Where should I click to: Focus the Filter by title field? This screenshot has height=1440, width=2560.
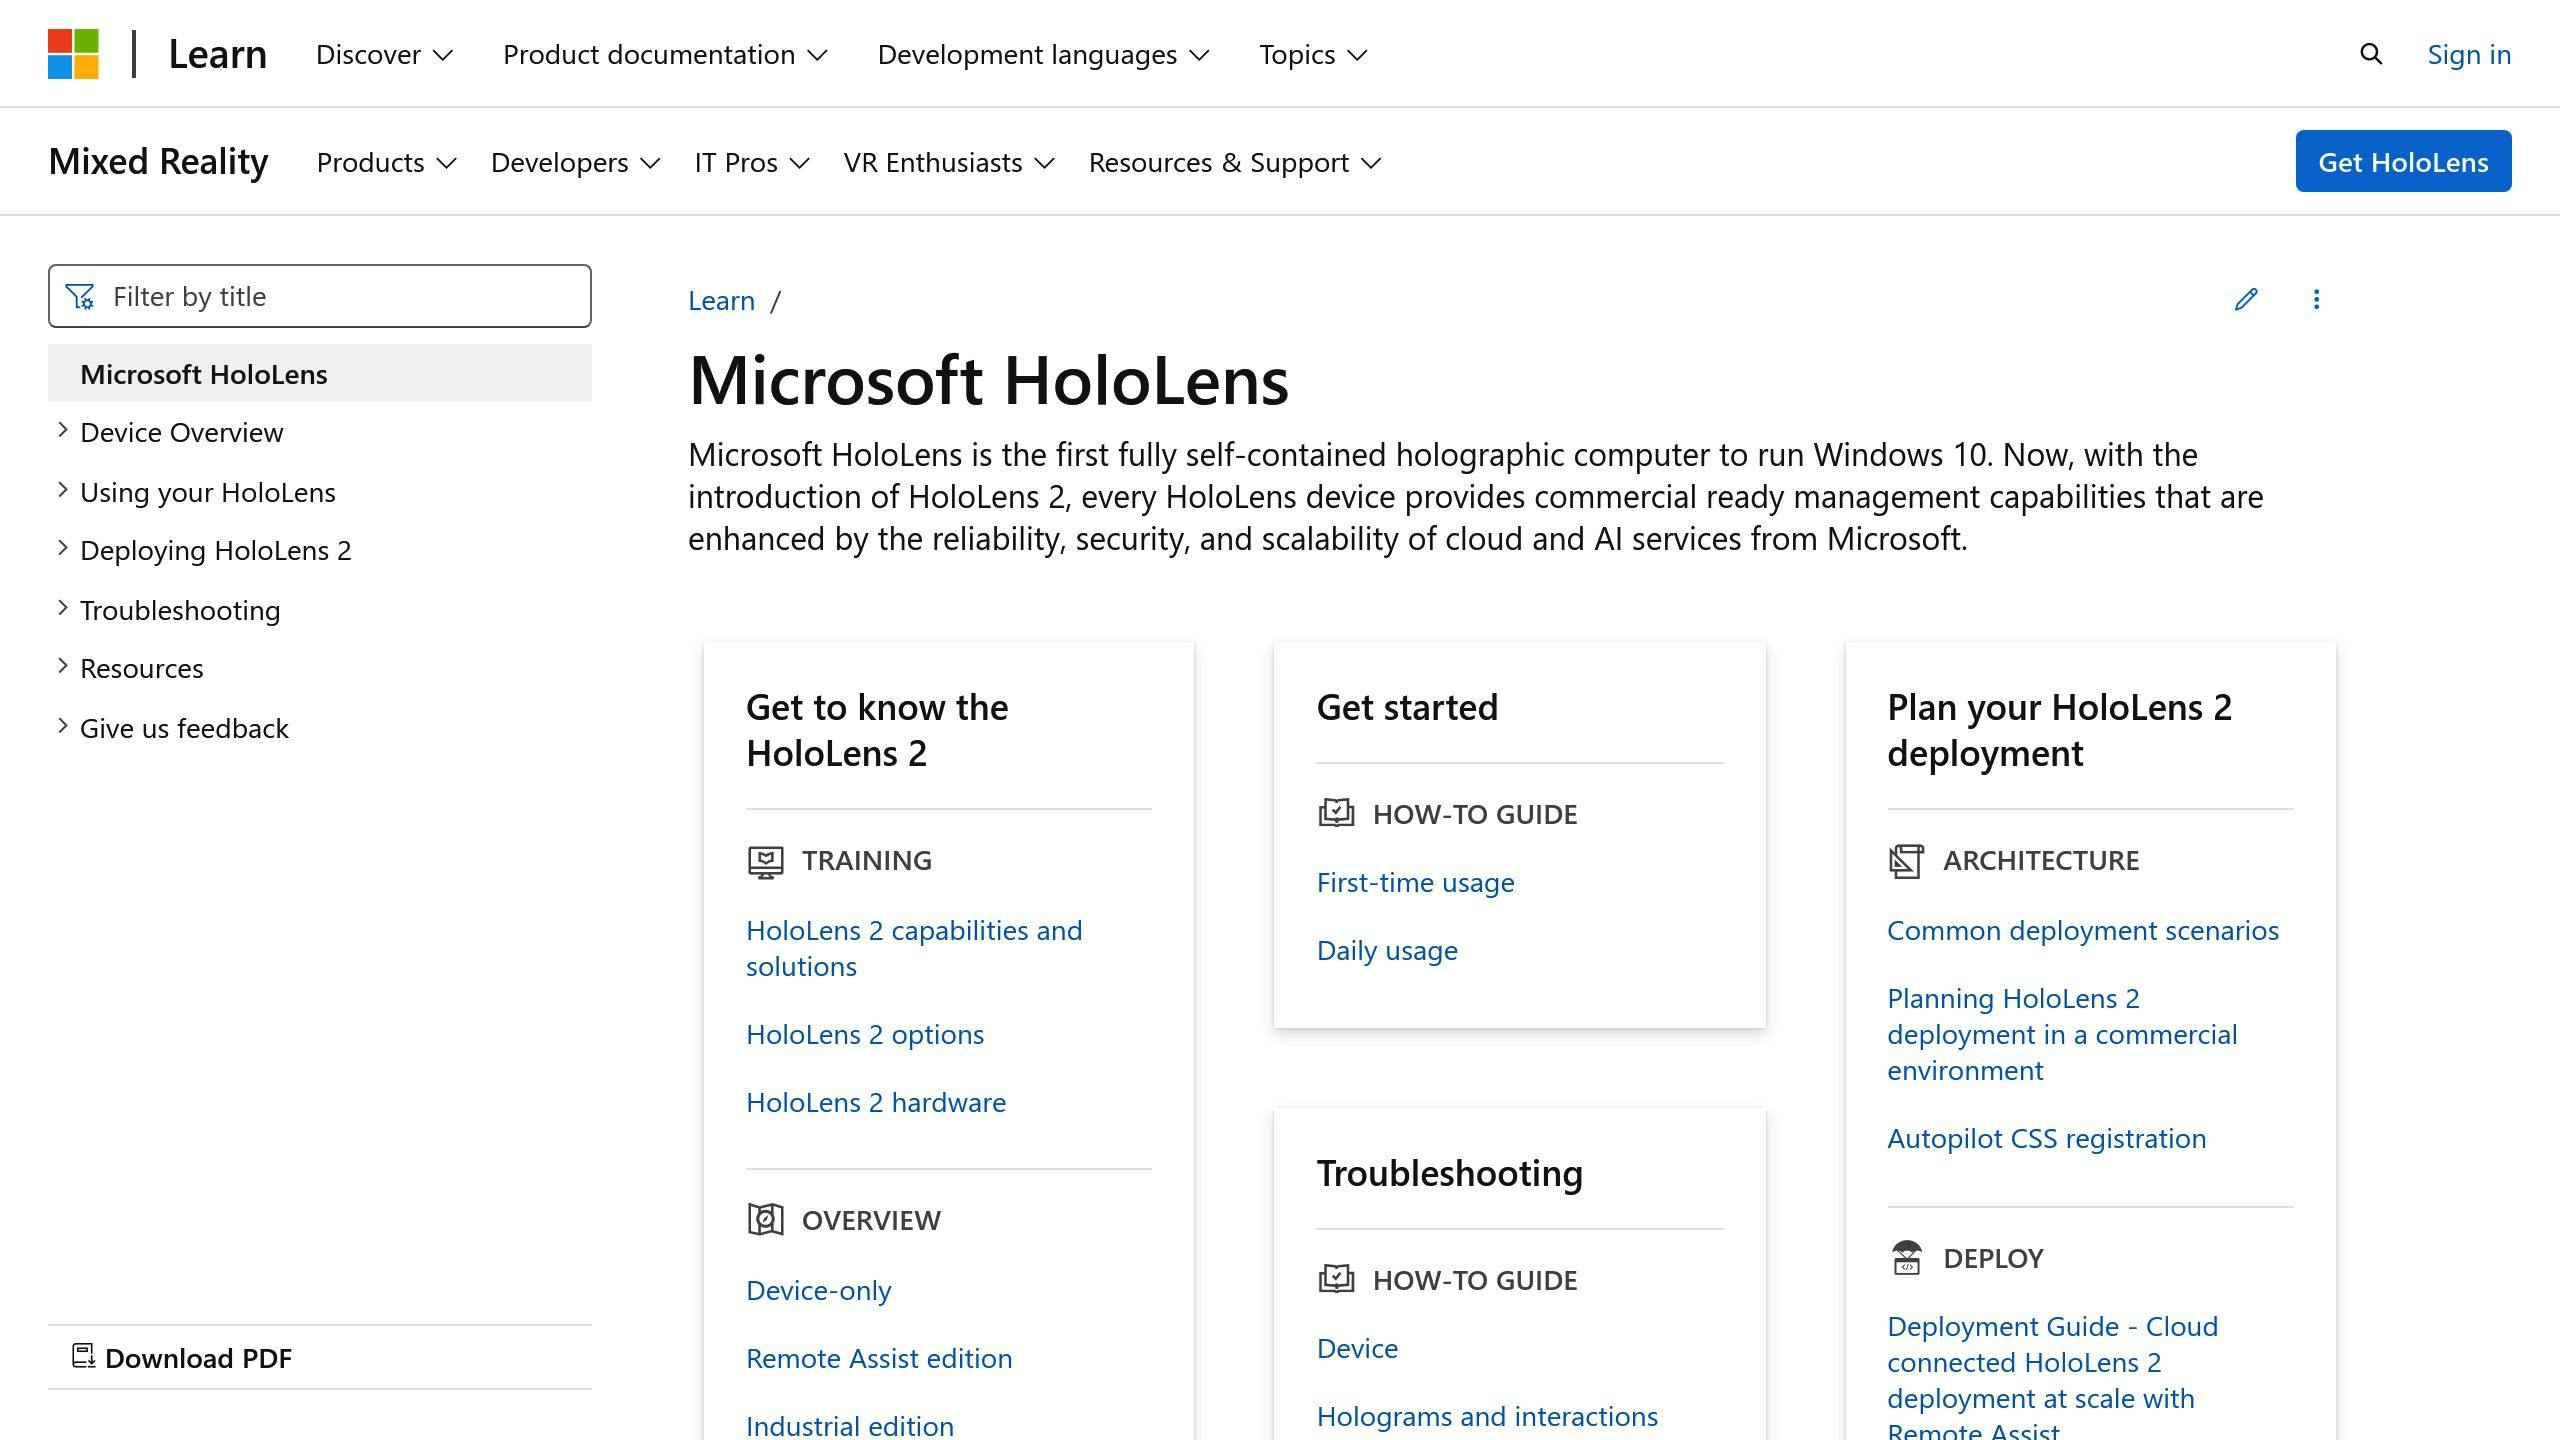(320, 296)
